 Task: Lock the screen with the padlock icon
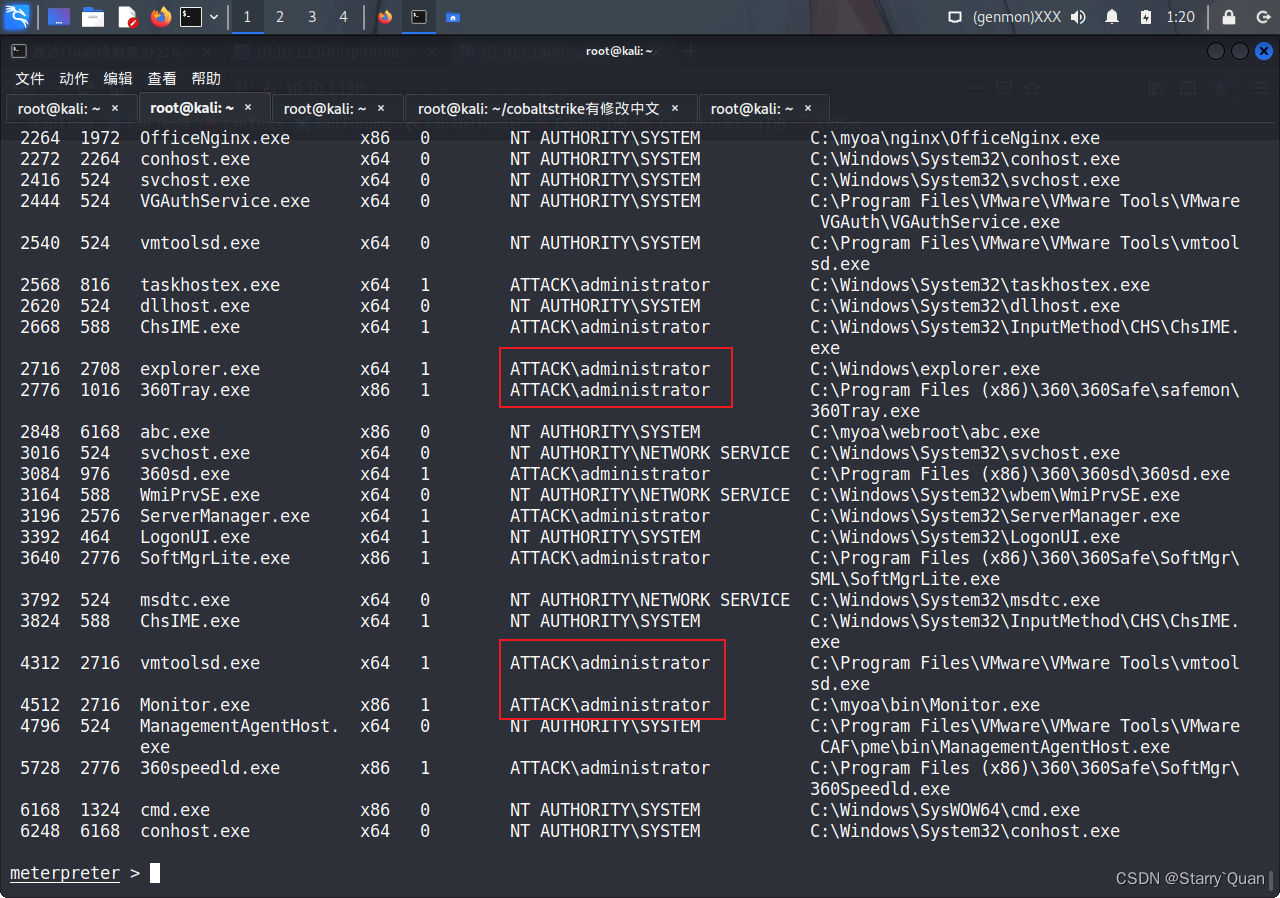[1228, 17]
